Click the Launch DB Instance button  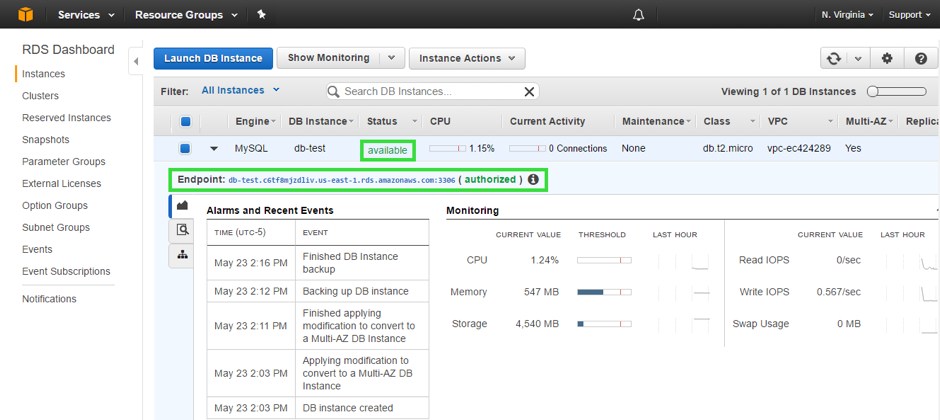(213, 59)
